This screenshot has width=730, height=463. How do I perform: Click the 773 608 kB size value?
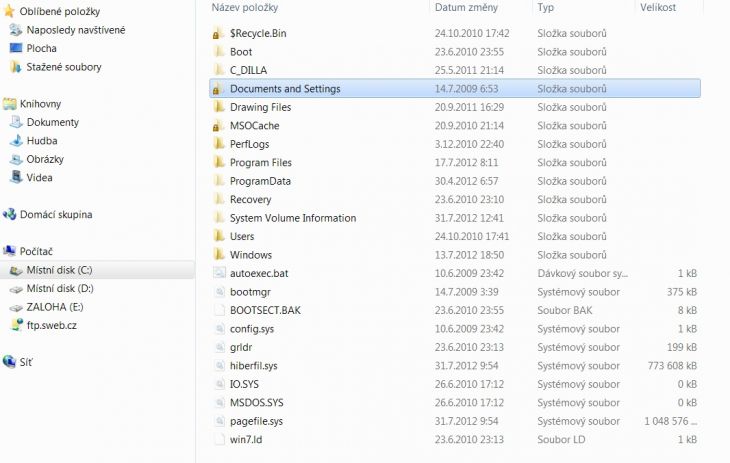click(x=672, y=366)
